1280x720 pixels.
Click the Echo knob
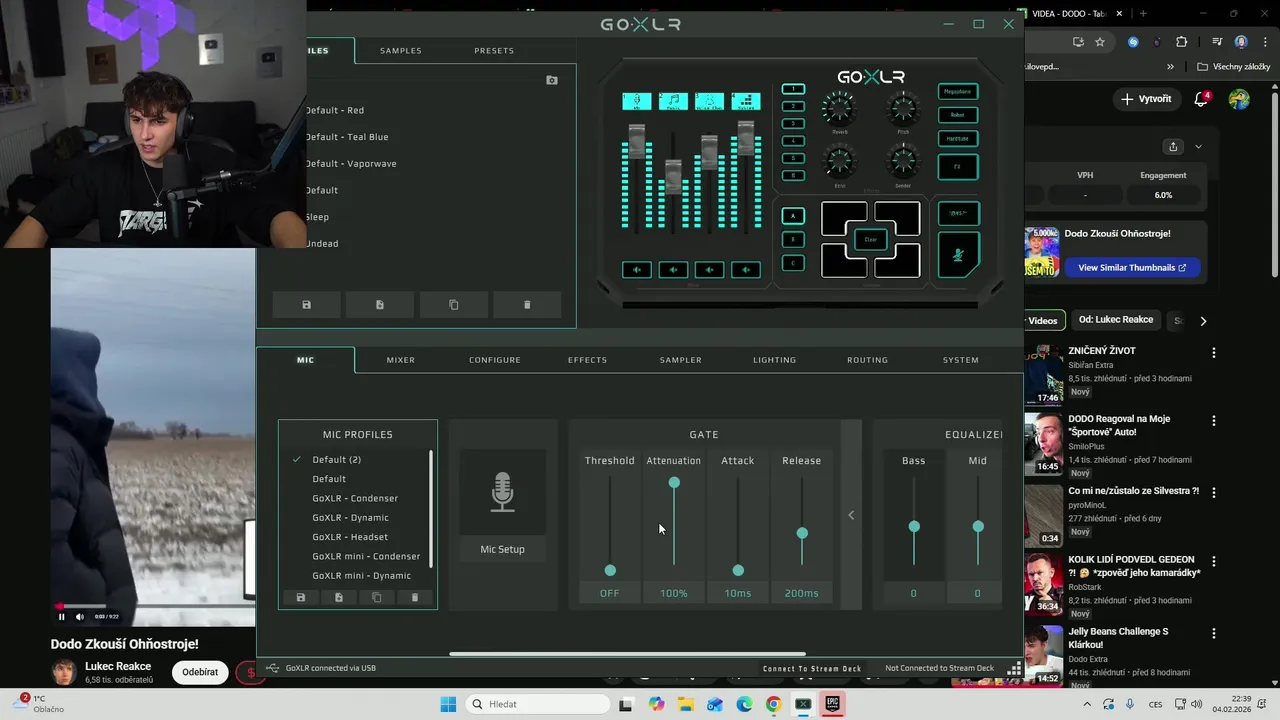click(839, 161)
